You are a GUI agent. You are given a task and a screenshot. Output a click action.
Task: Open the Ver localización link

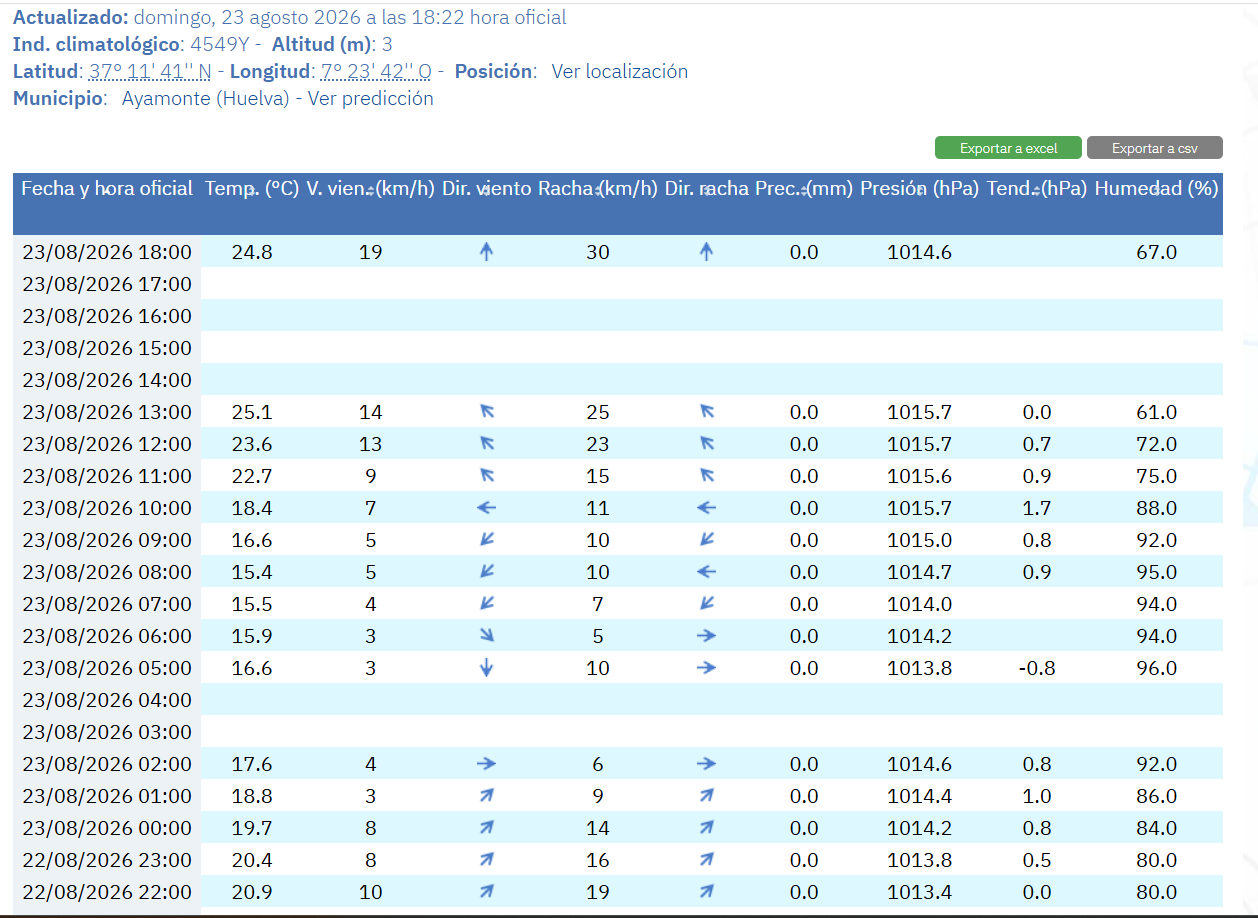point(620,71)
